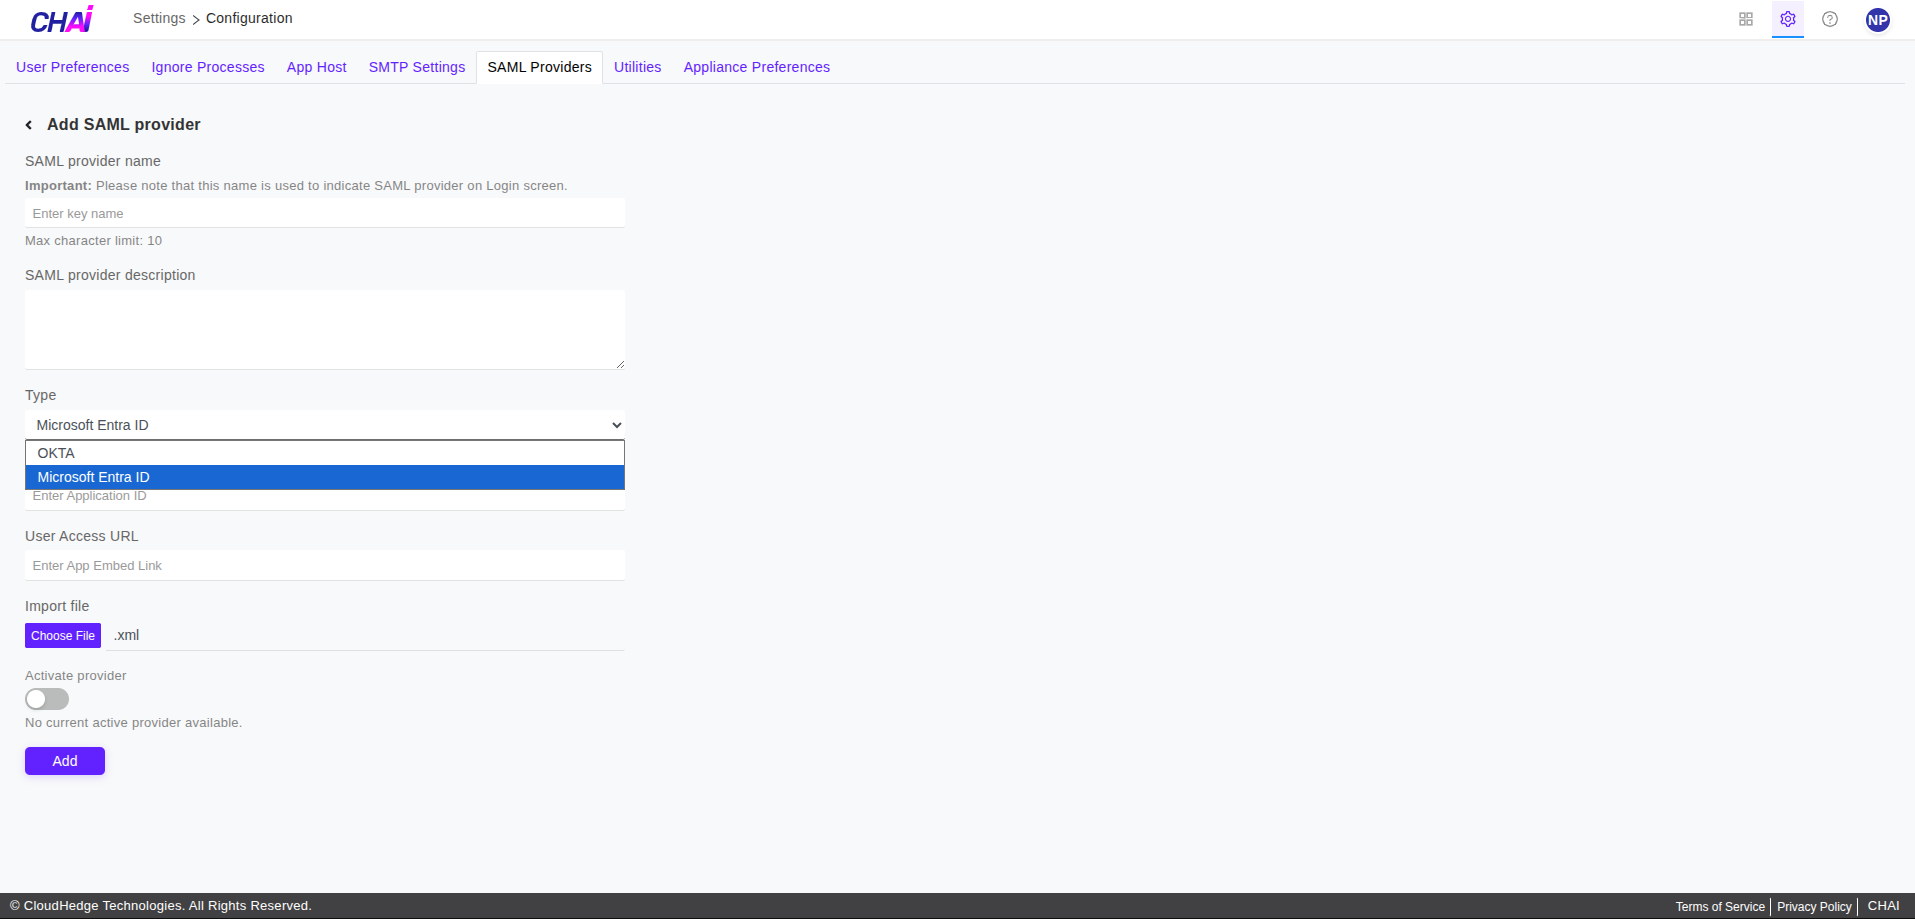
Task: Select OKTA from the Type dropdown list
Action: (56, 453)
